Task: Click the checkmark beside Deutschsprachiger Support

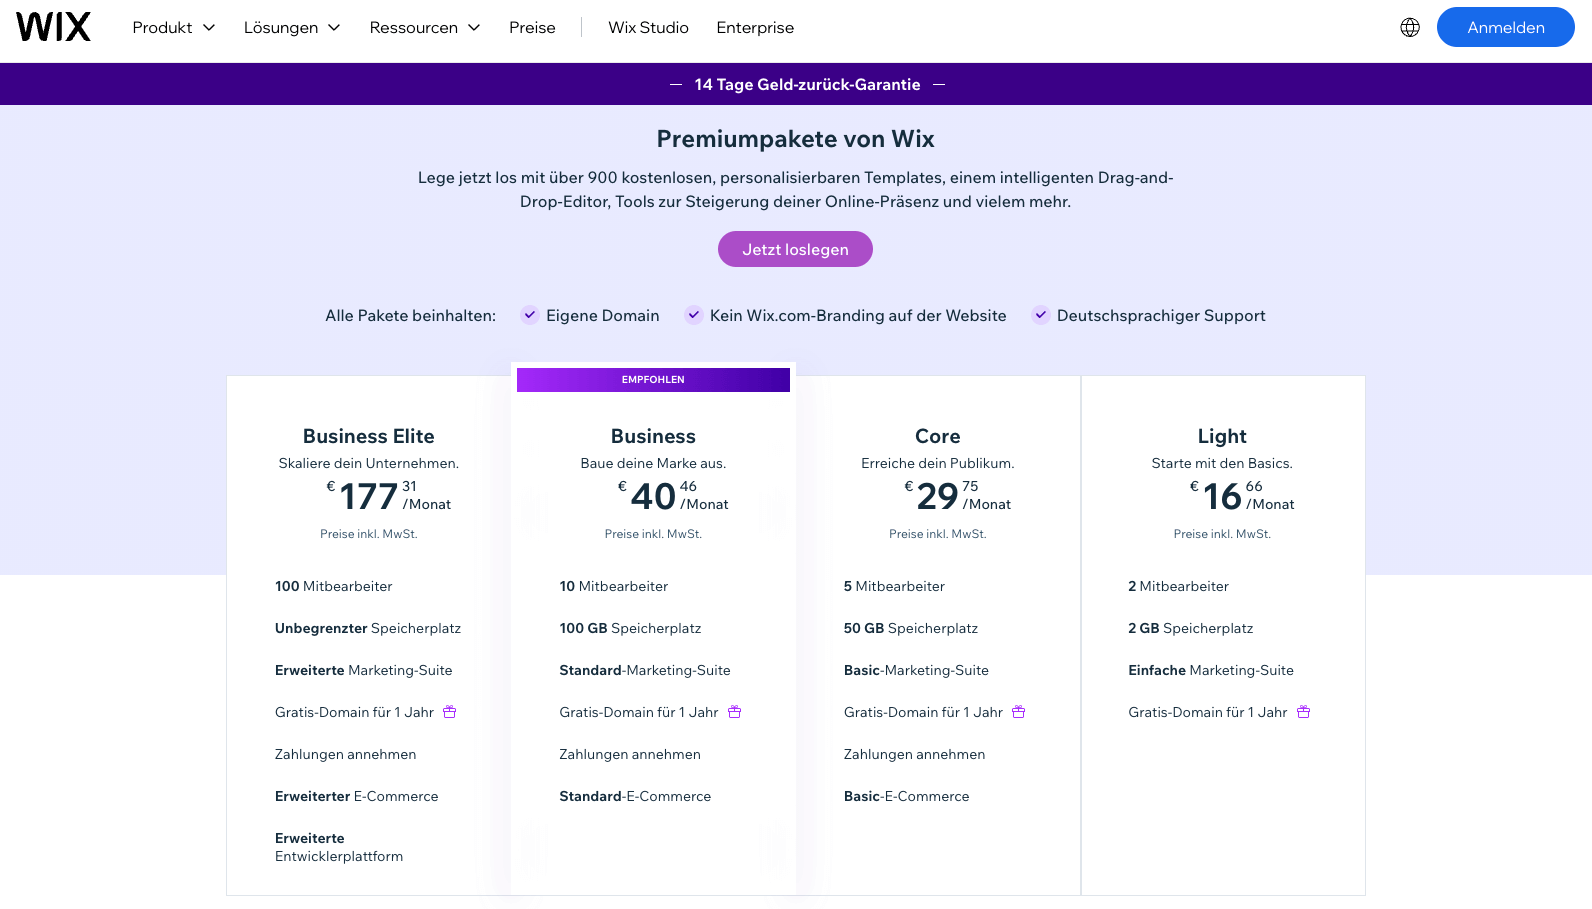Action: pyautogui.click(x=1041, y=315)
